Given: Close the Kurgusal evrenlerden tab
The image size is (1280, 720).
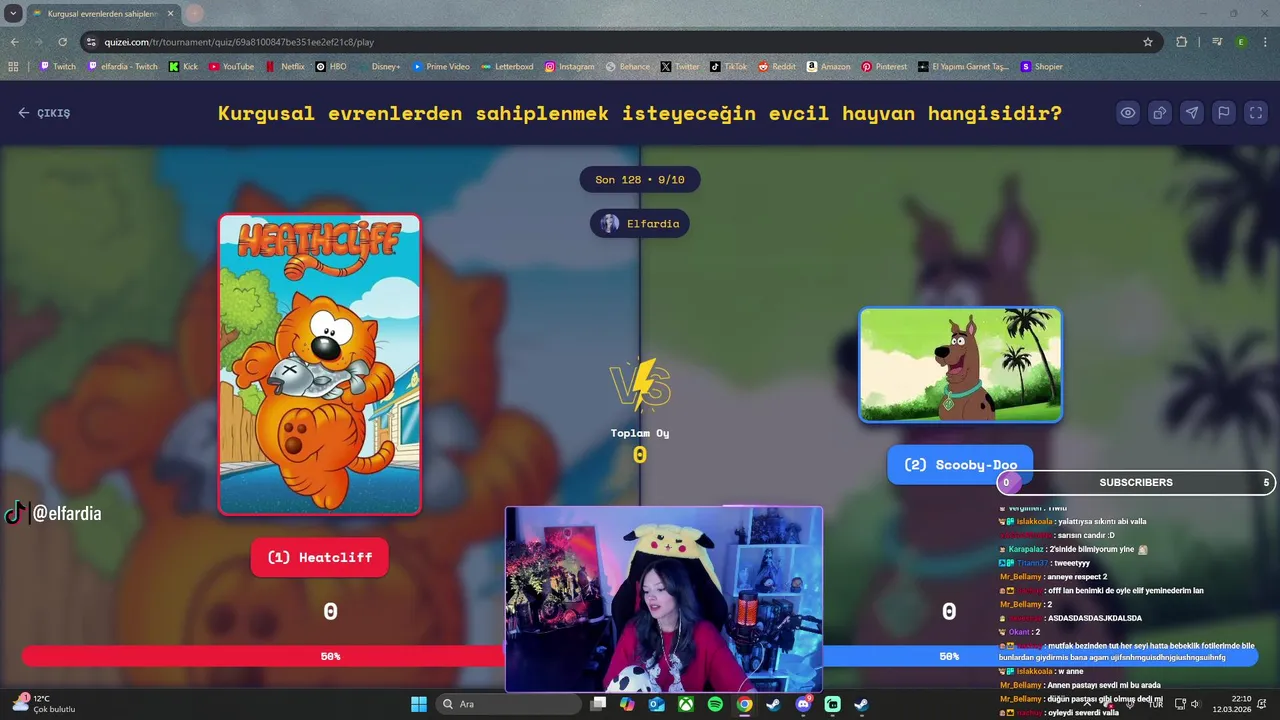Looking at the screenshot, I should tap(170, 14).
